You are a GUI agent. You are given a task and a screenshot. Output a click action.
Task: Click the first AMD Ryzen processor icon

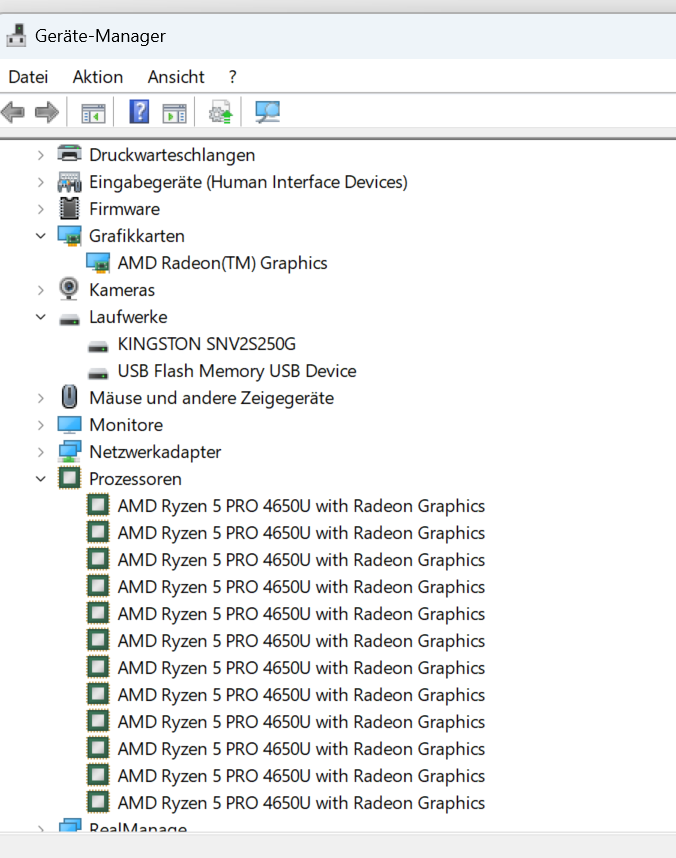98,505
